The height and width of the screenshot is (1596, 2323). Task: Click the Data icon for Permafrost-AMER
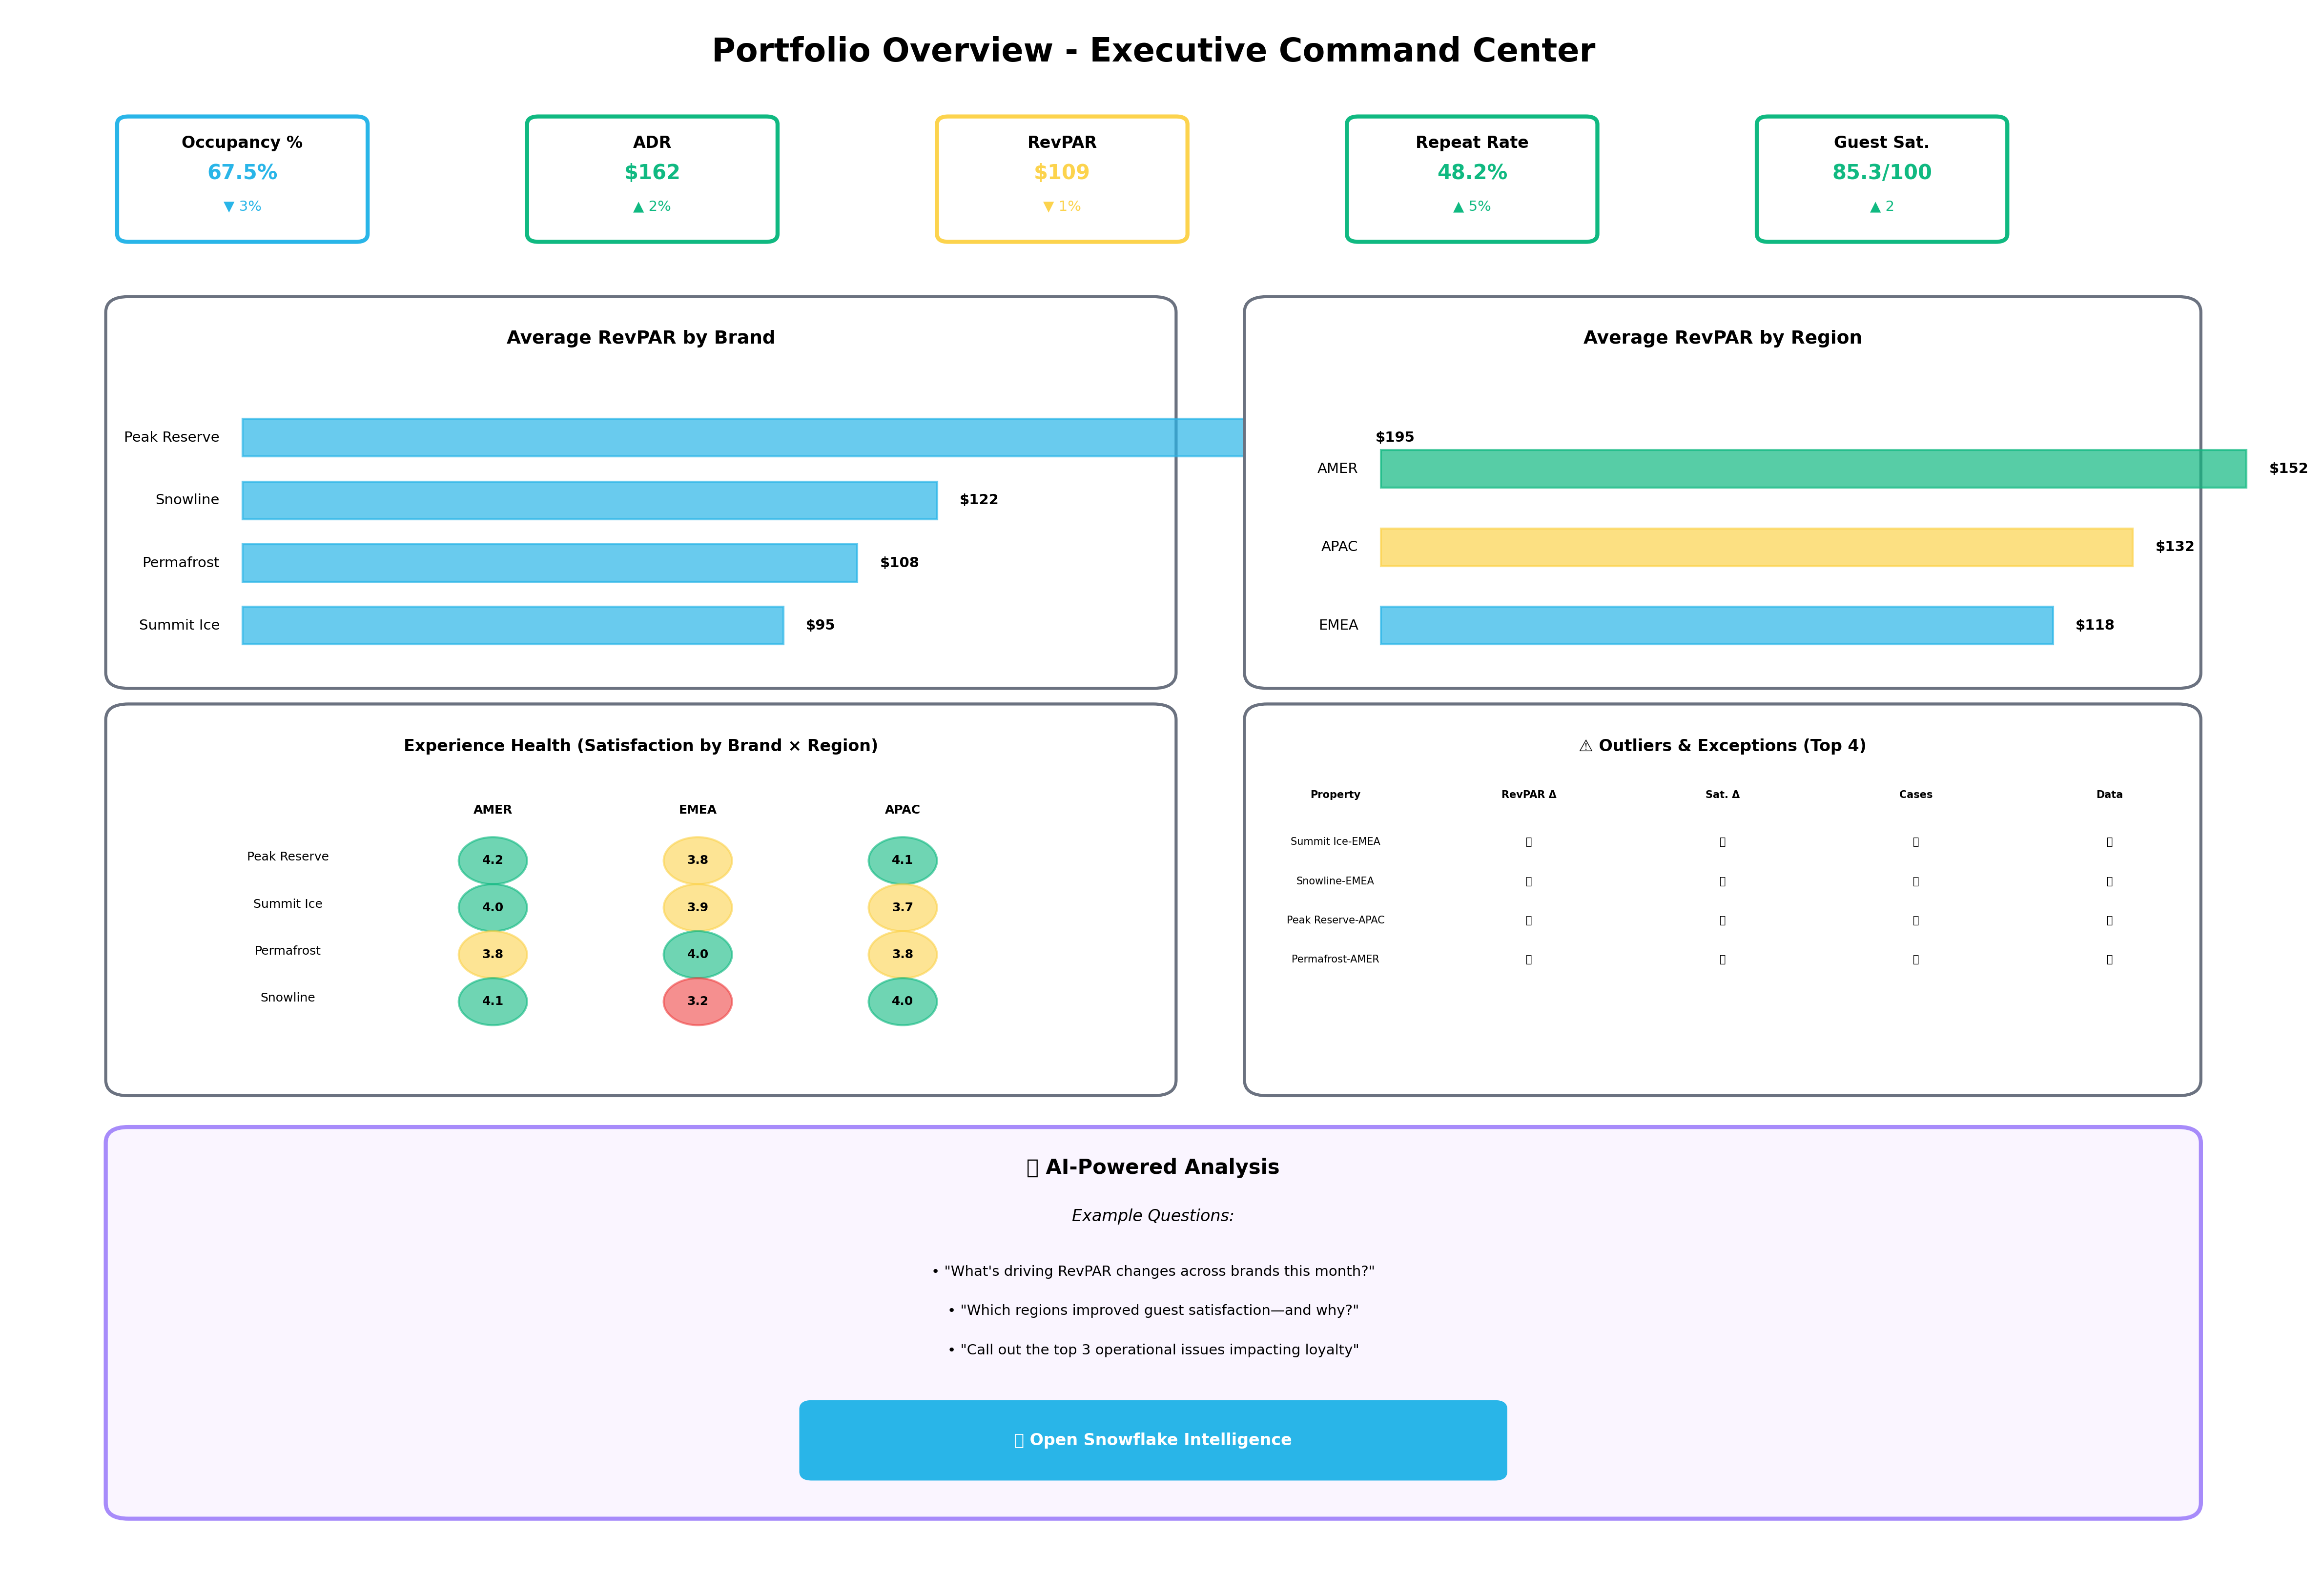point(2109,958)
